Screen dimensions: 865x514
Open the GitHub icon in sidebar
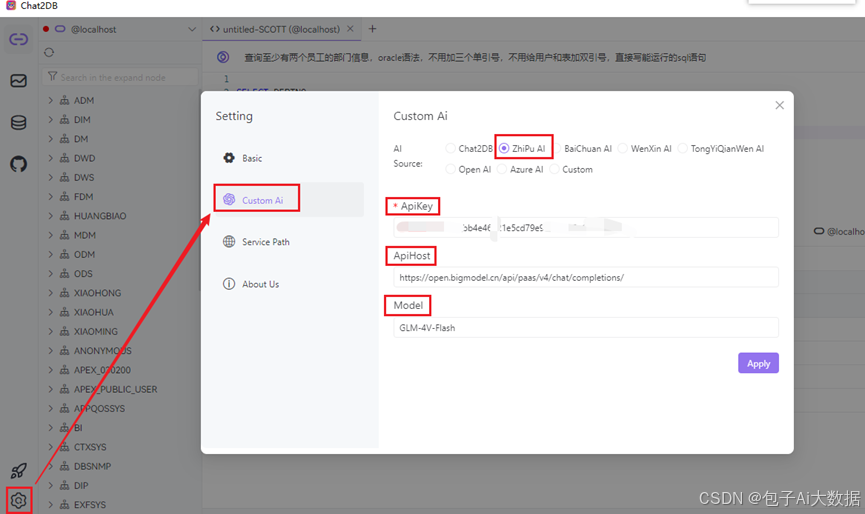(18, 164)
